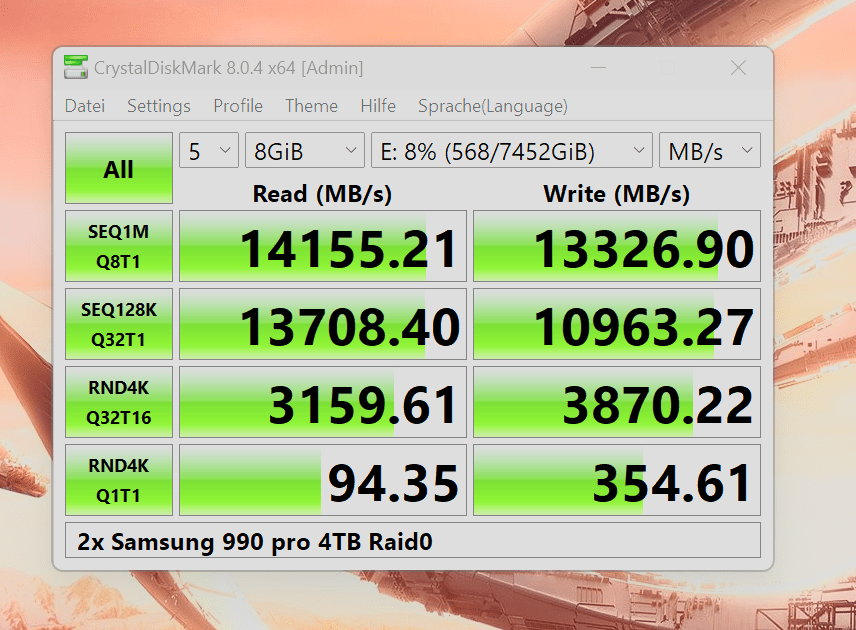
Task: Click the RND4K Q1T1 read result 94.35
Action: (323, 480)
